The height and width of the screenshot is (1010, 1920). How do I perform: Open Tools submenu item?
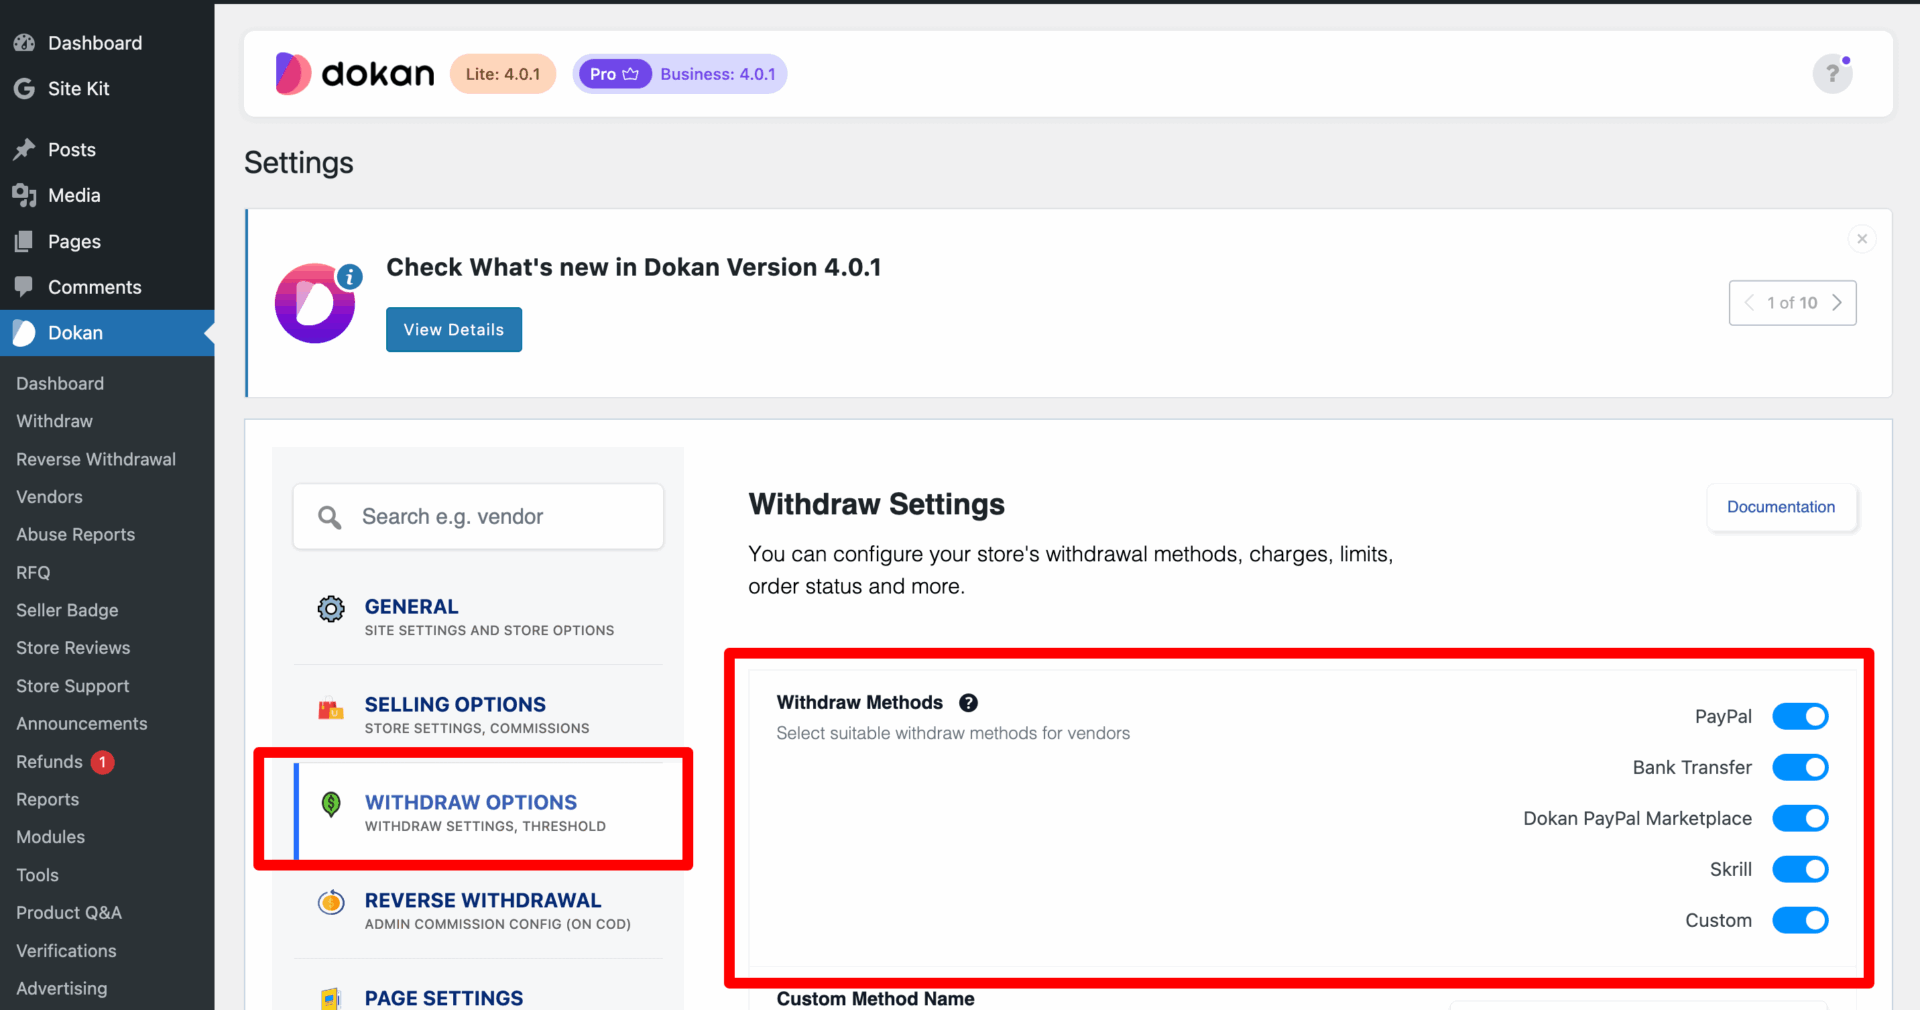pyautogui.click(x=37, y=876)
